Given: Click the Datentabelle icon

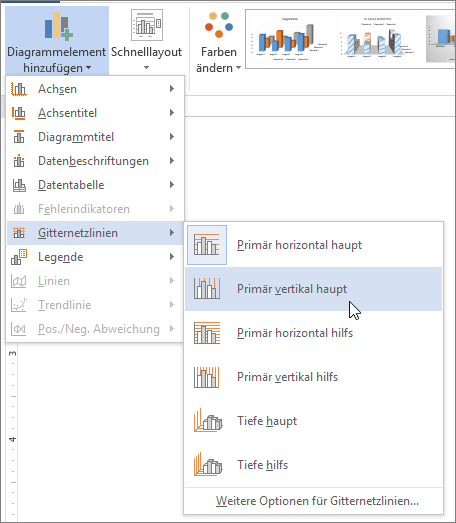Looking at the screenshot, I should click(x=19, y=185).
